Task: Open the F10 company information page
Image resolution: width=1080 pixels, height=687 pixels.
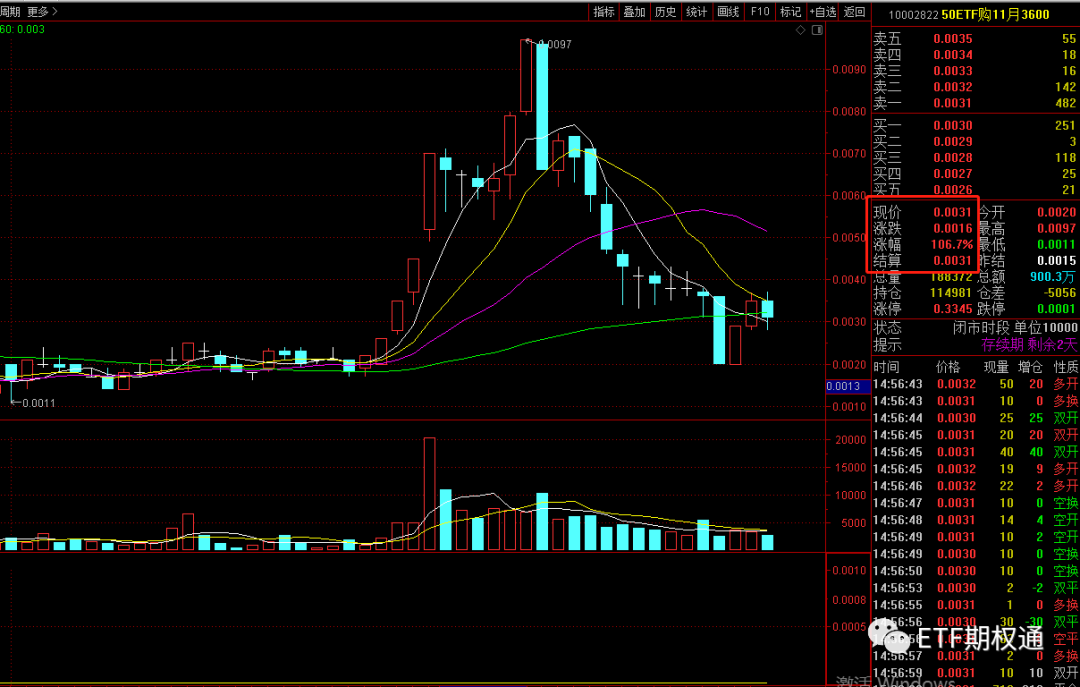Action: (x=760, y=11)
